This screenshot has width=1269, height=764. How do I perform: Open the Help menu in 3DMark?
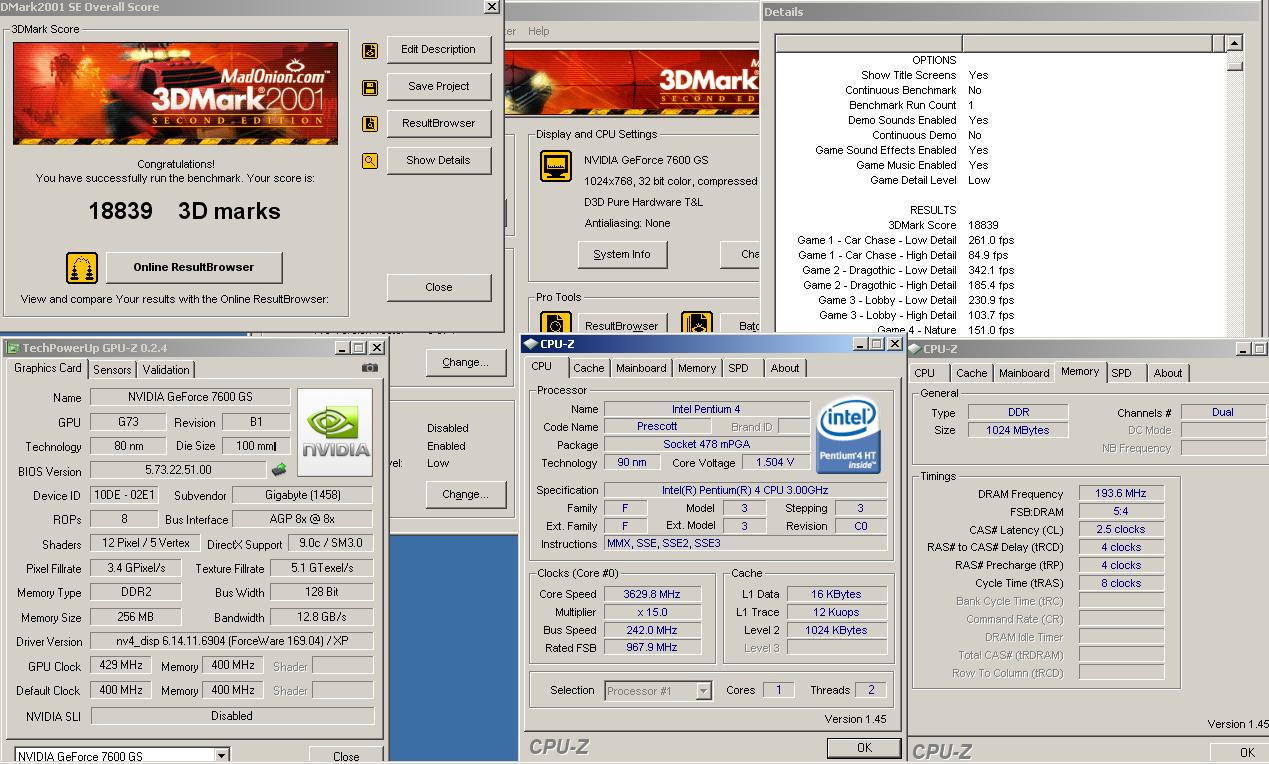click(x=538, y=31)
